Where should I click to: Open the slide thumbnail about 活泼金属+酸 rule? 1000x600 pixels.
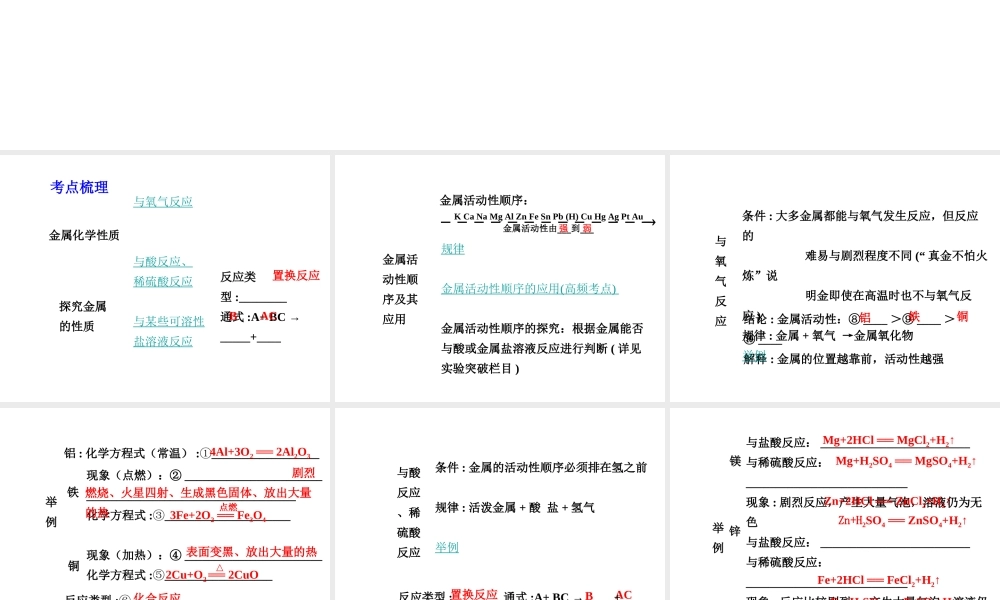500,504
